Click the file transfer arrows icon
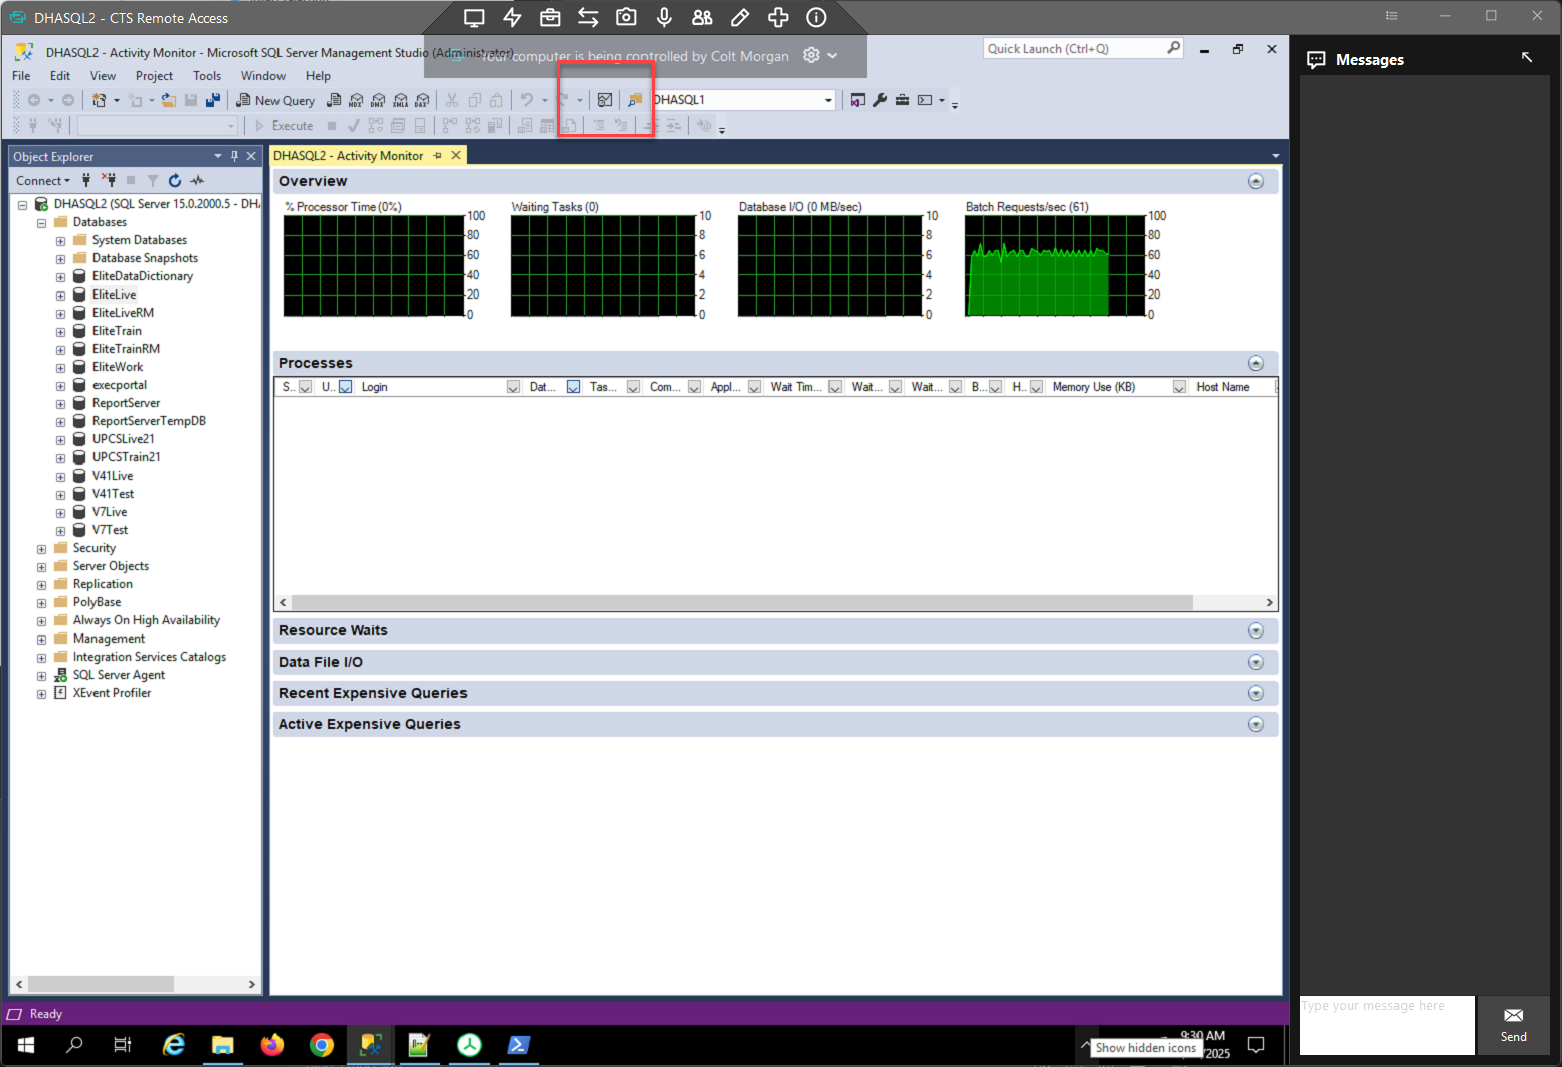The width and height of the screenshot is (1562, 1067). coord(588,17)
